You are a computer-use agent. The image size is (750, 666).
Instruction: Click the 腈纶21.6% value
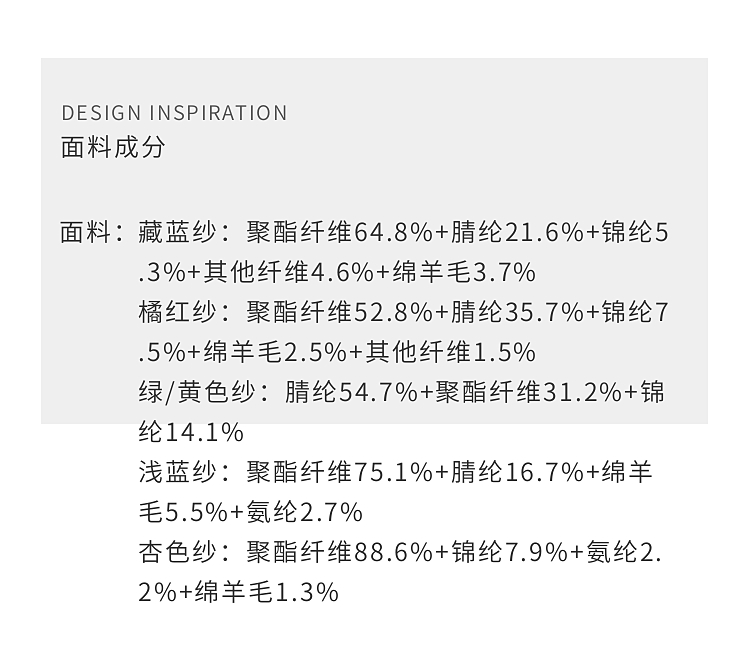tap(517, 233)
